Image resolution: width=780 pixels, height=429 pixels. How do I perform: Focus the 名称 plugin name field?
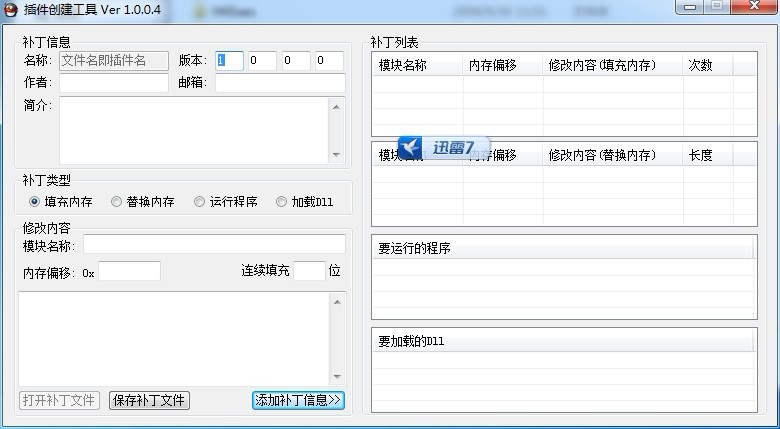[x=114, y=61]
